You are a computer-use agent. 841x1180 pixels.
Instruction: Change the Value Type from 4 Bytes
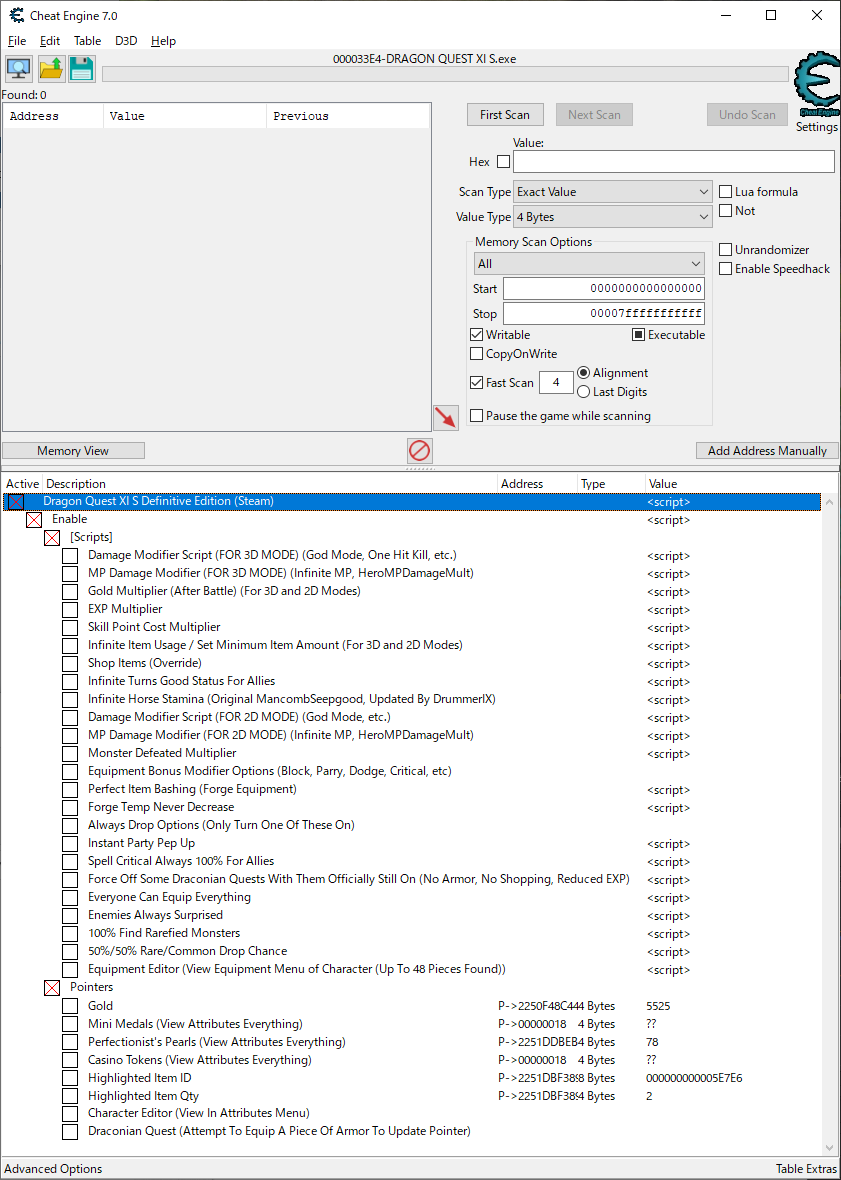point(611,216)
